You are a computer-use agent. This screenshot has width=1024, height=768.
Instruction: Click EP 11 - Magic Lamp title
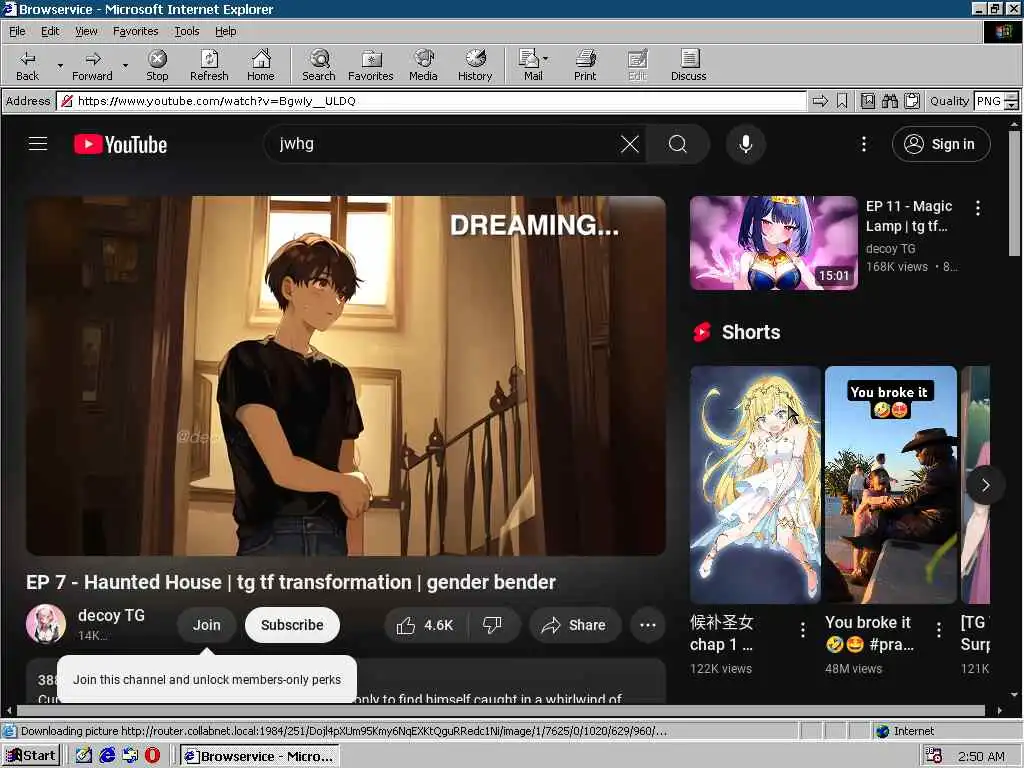908,216
